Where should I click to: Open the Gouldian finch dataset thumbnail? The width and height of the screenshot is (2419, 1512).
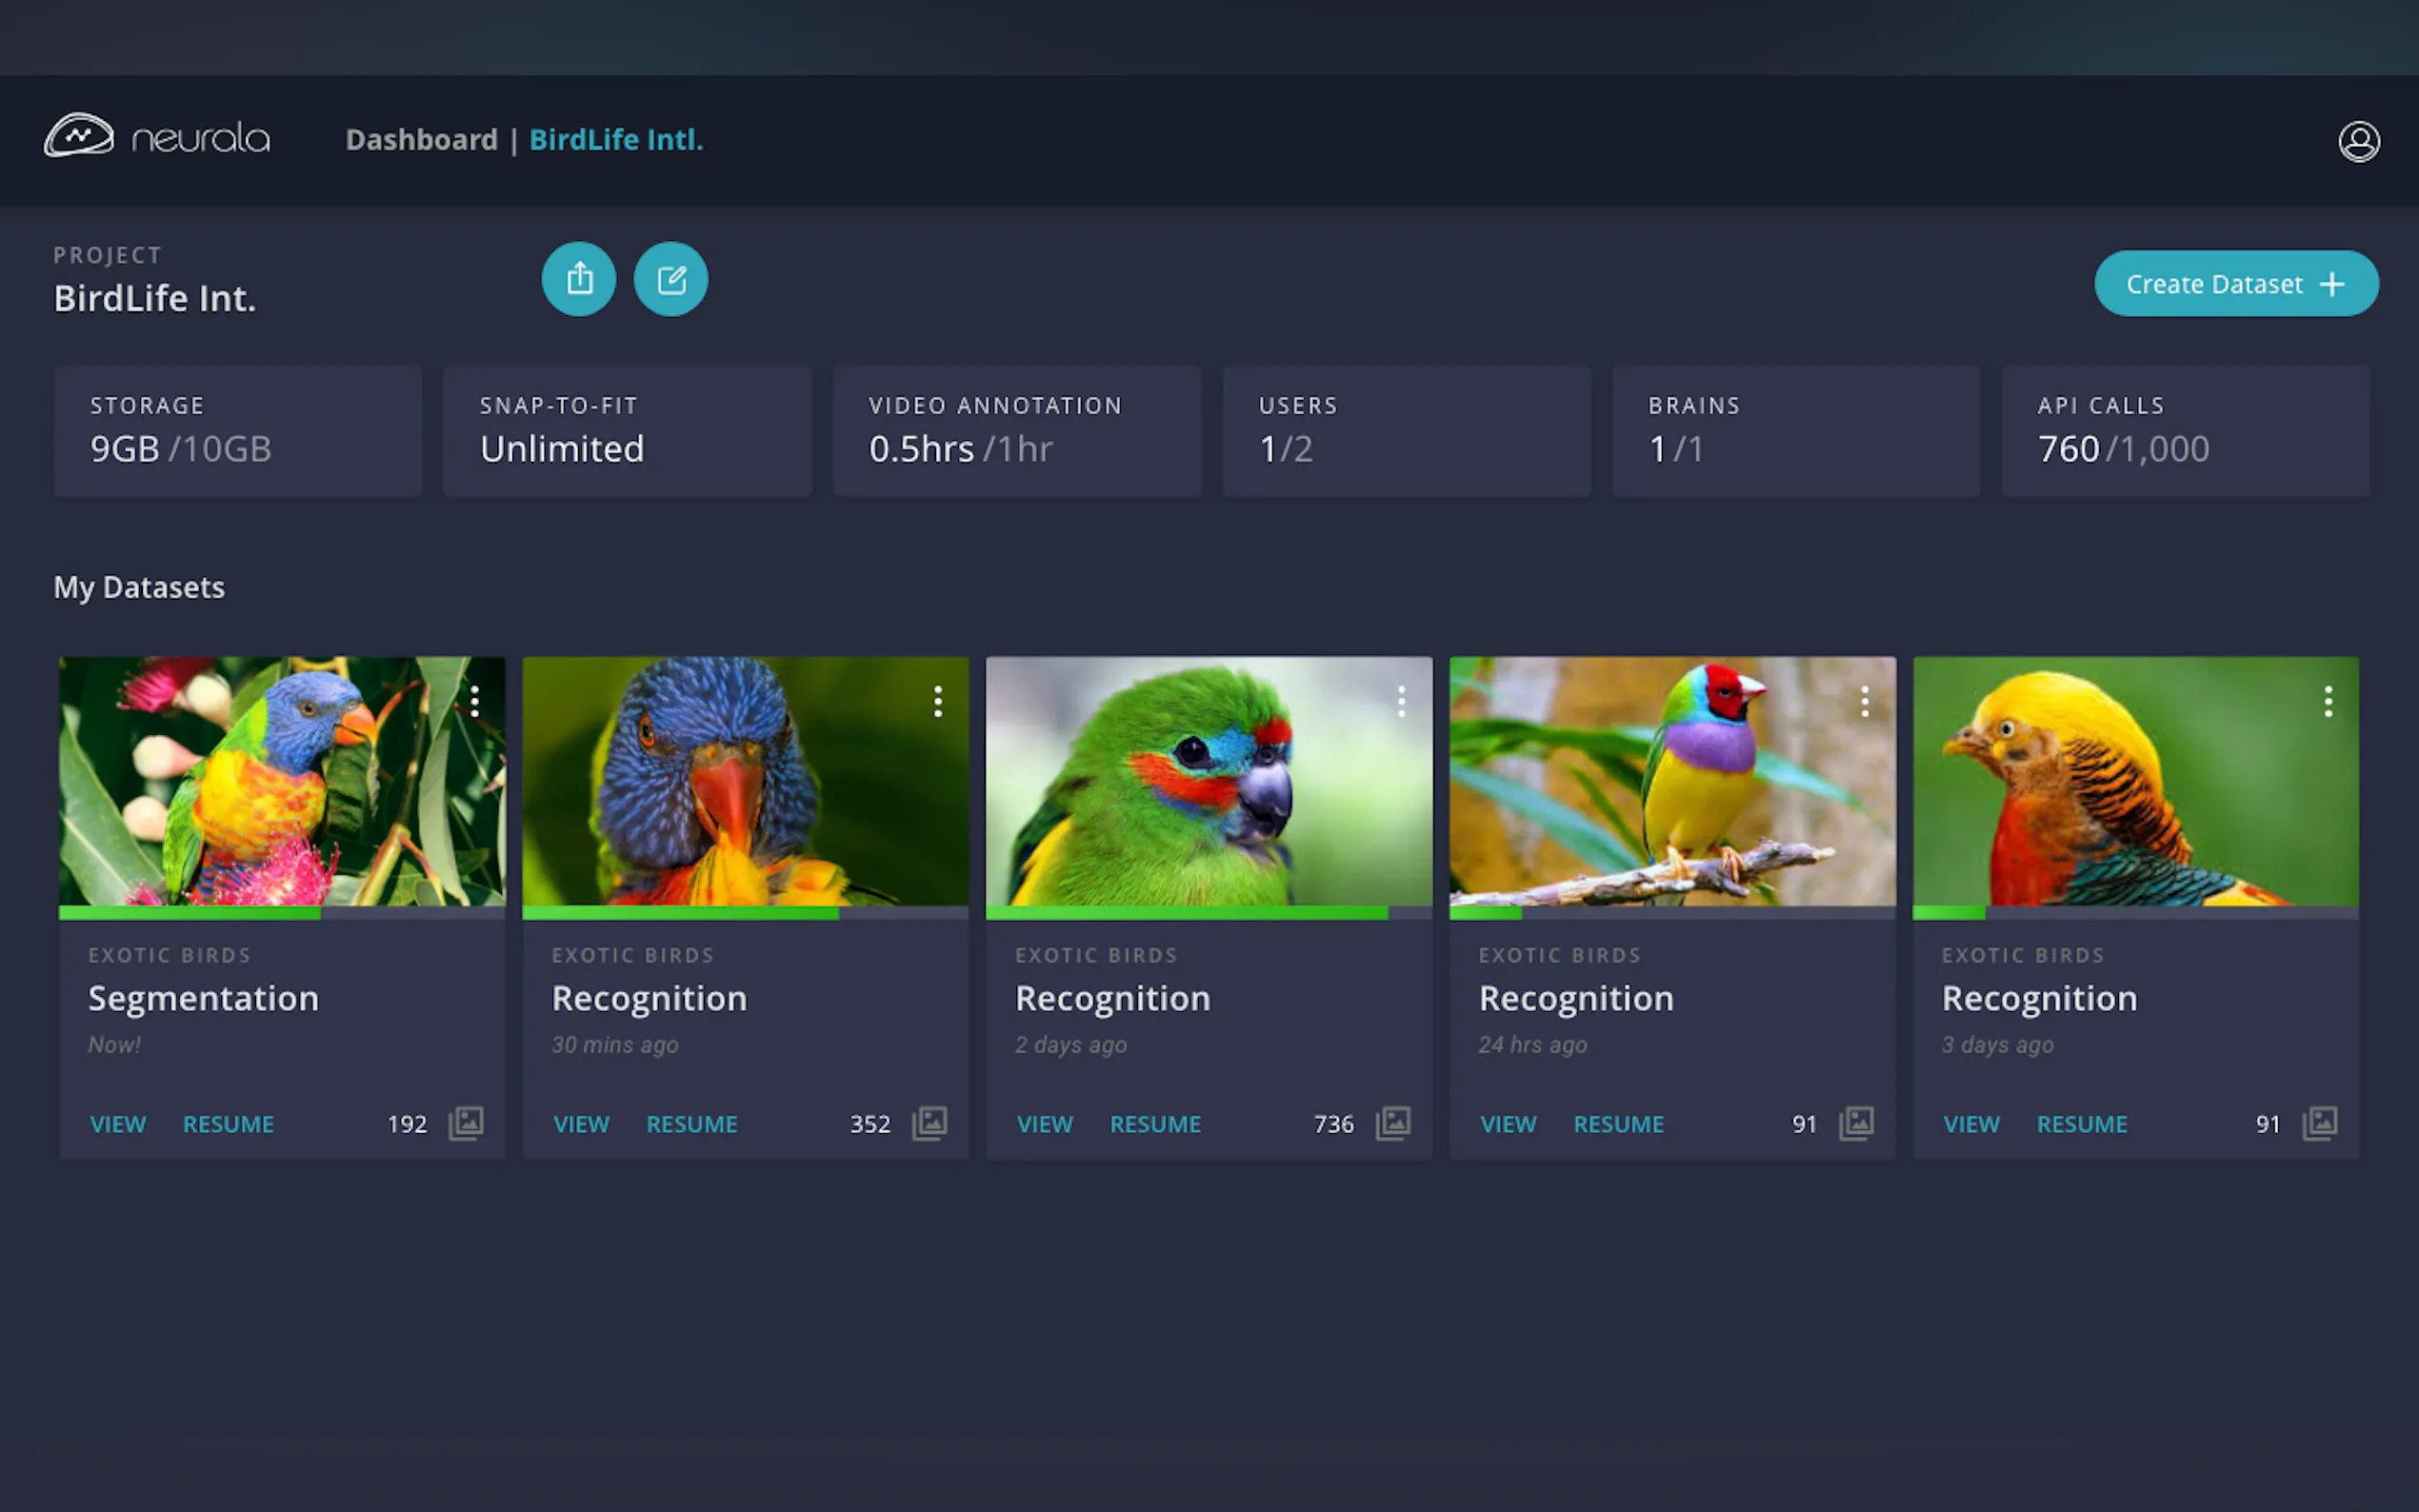pos(1672,780)
